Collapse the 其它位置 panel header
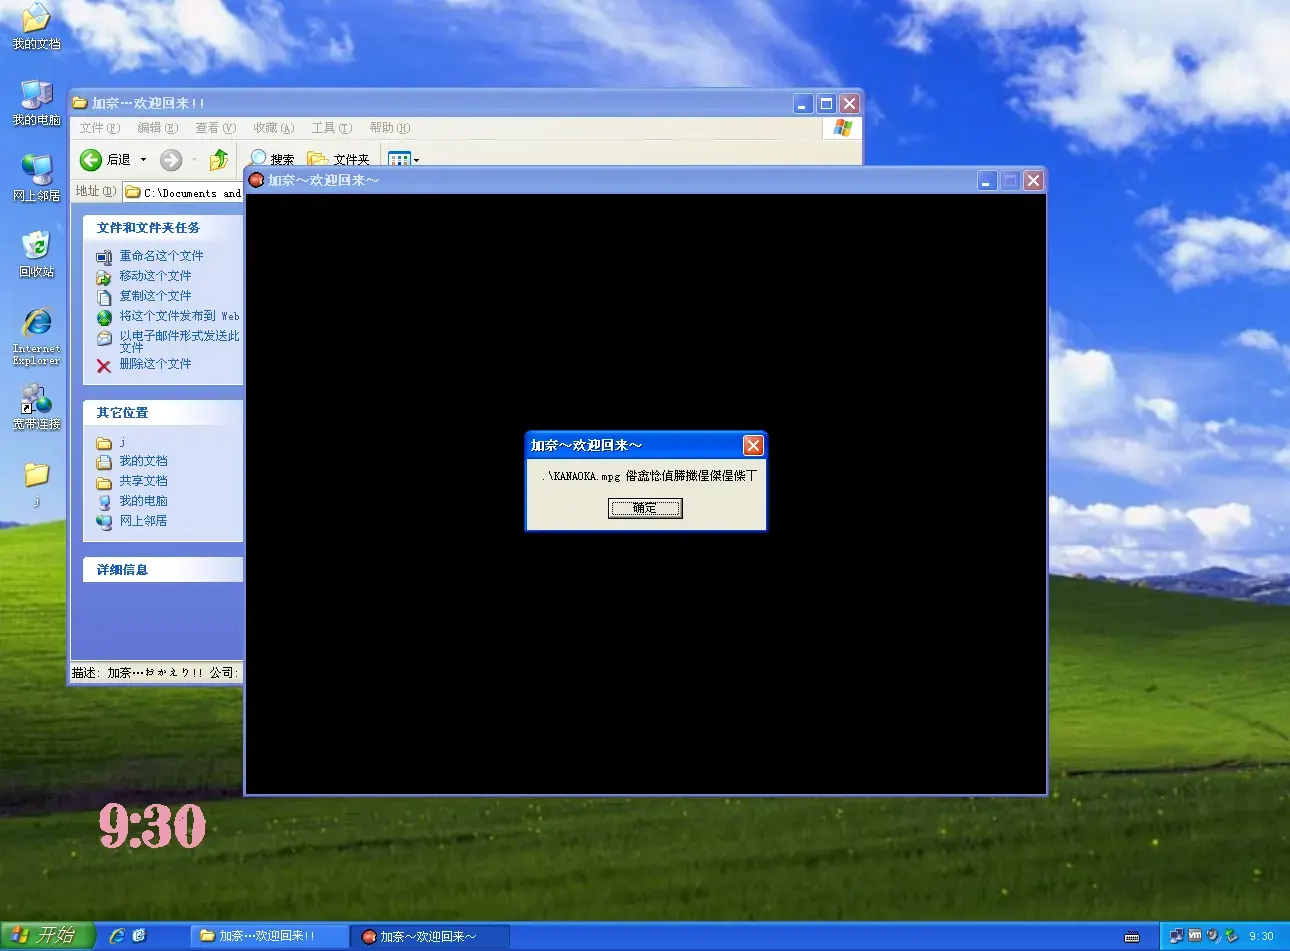 pyautogui.click(x=163, y=412)
